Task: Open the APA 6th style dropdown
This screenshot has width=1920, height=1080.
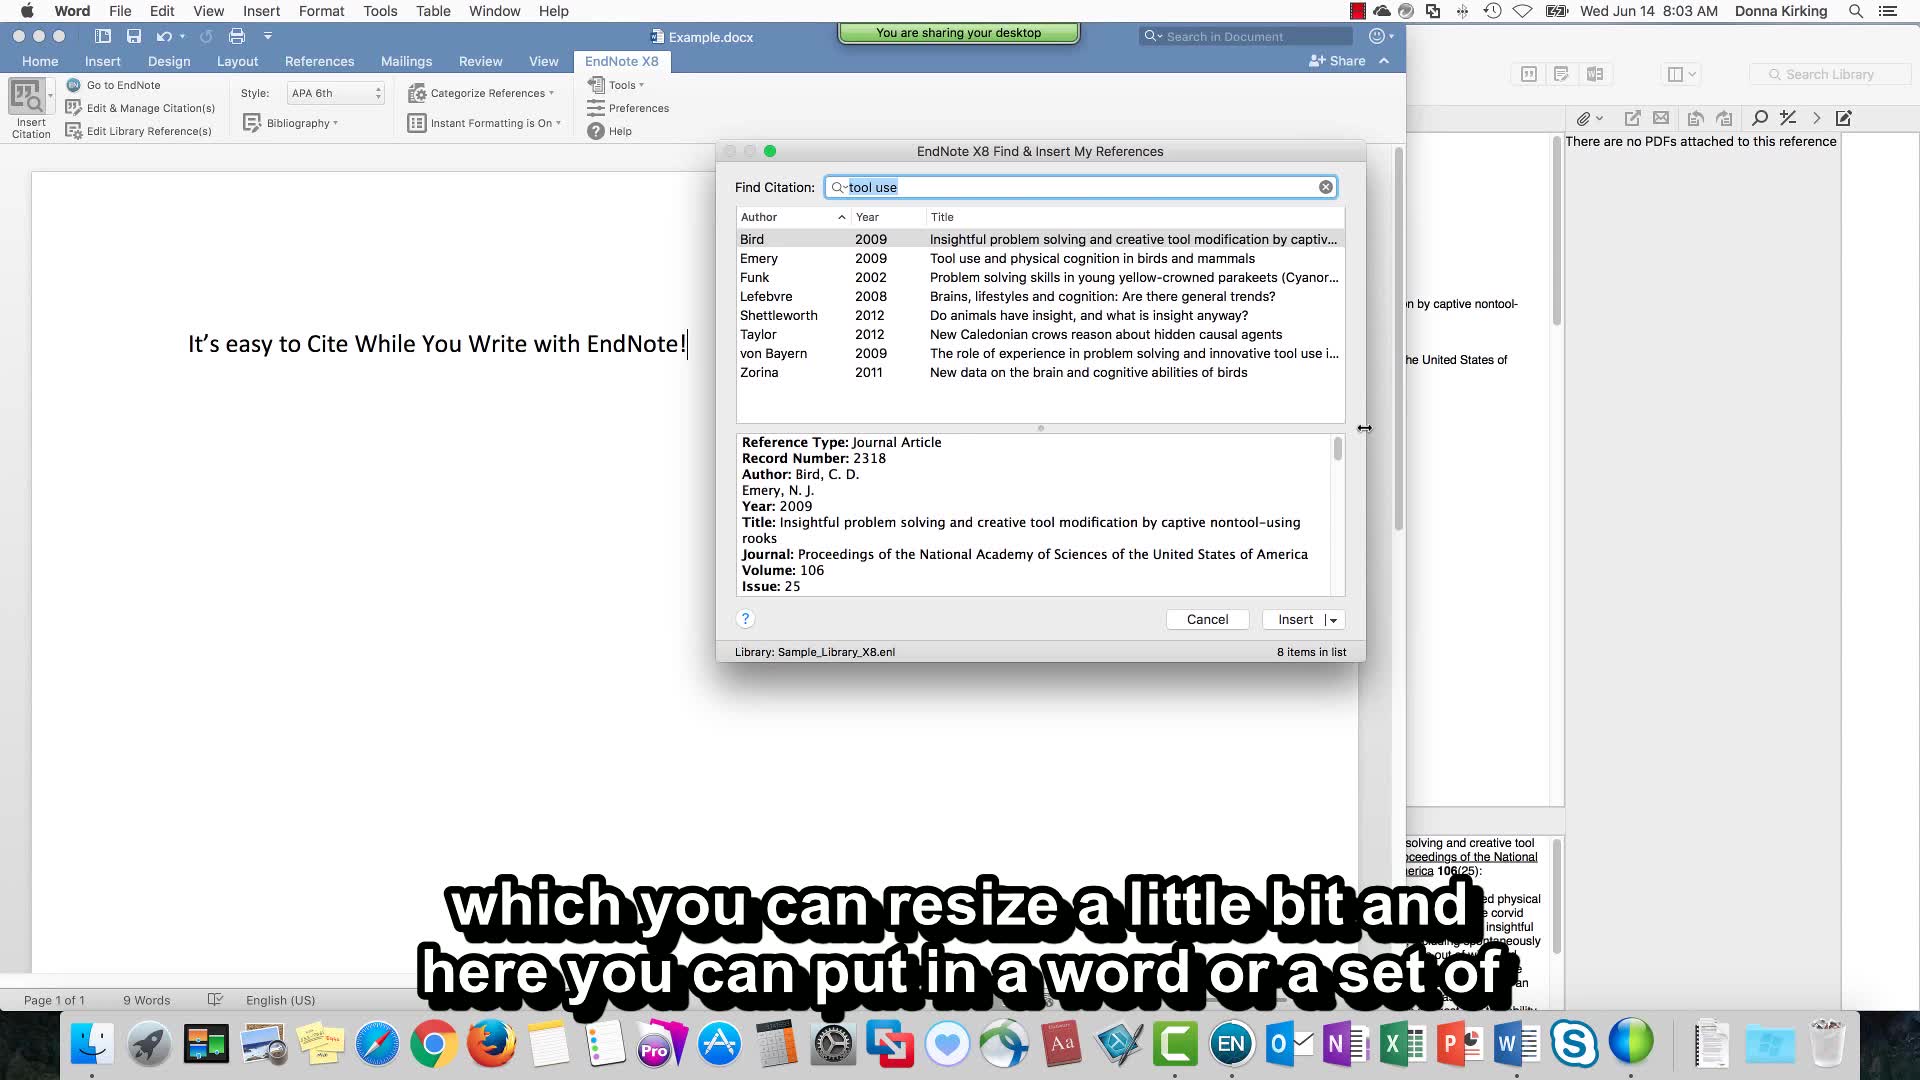Action: click(336, 93)
